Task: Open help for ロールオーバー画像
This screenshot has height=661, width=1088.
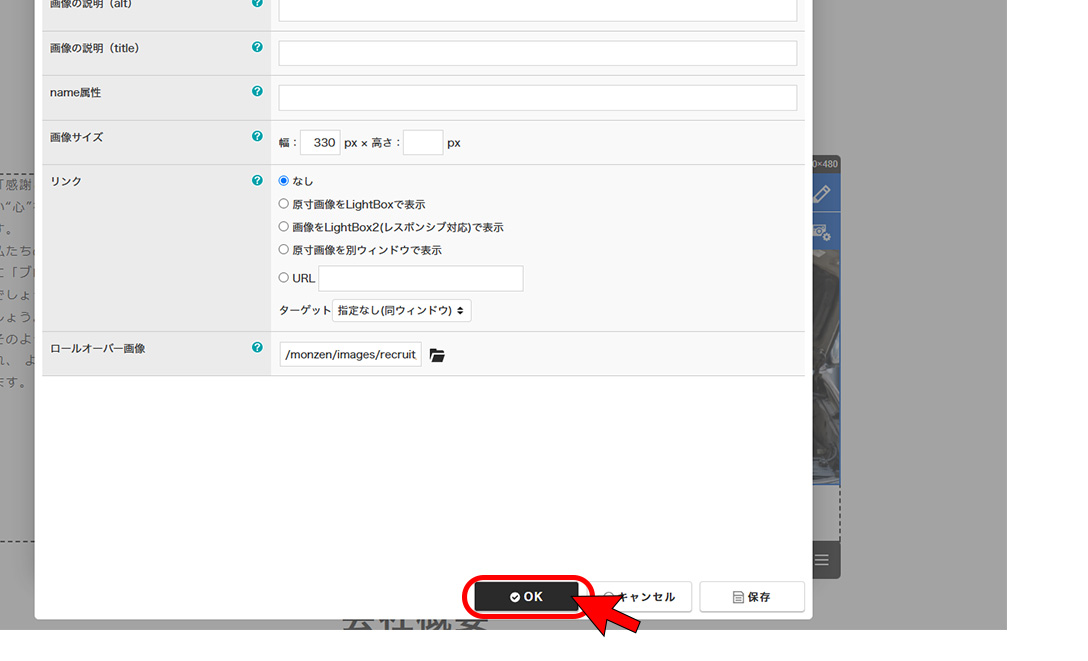Action: pyautogui.click(x=257, y=348)
